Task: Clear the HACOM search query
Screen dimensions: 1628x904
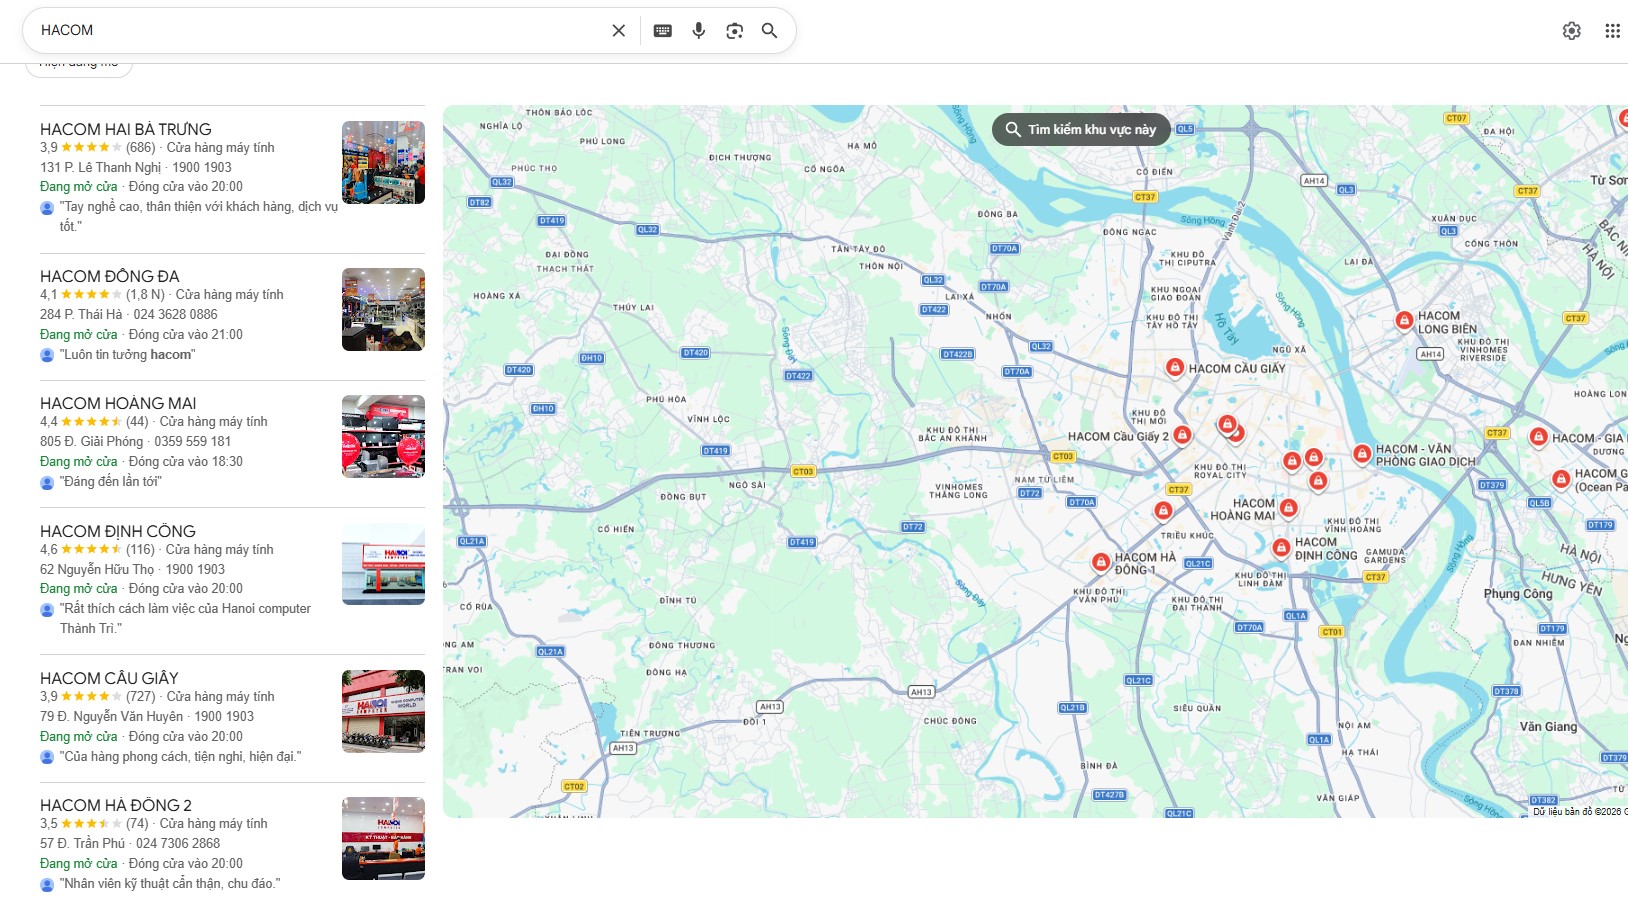Action: [x=619, y=31]
